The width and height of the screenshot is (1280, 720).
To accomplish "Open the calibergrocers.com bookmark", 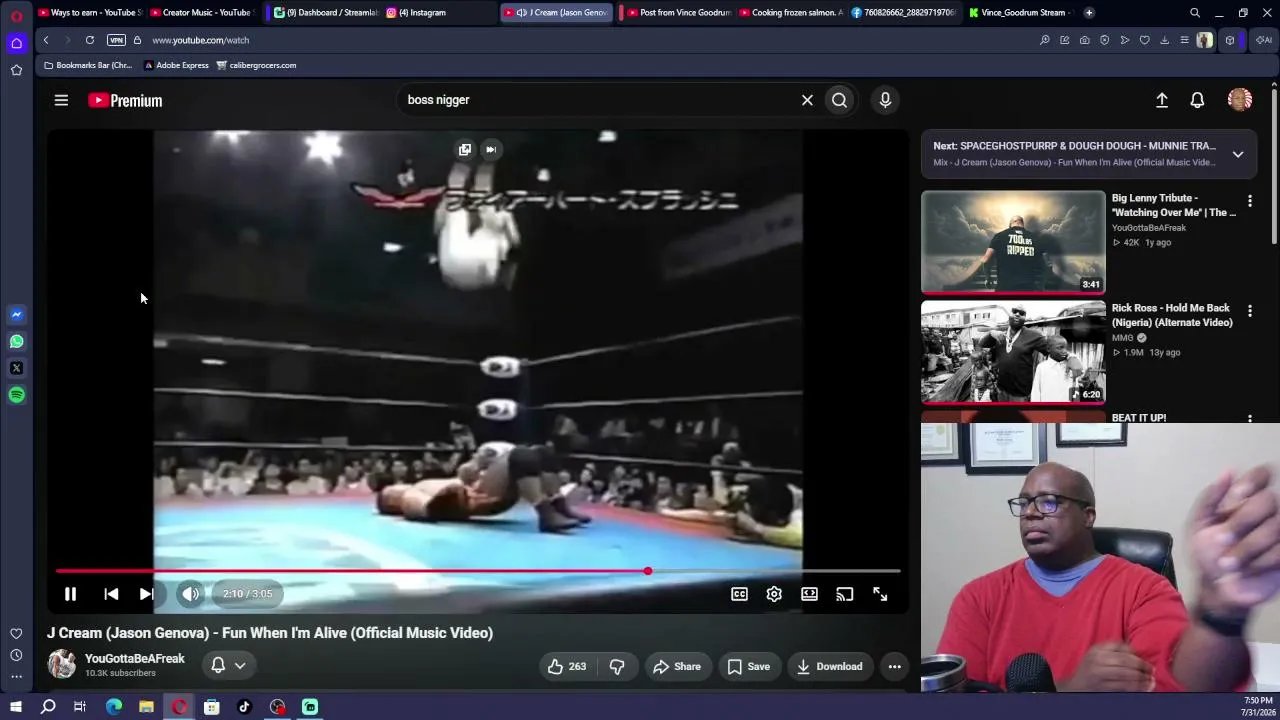I will pyautogui.click(x=256, y=65).
